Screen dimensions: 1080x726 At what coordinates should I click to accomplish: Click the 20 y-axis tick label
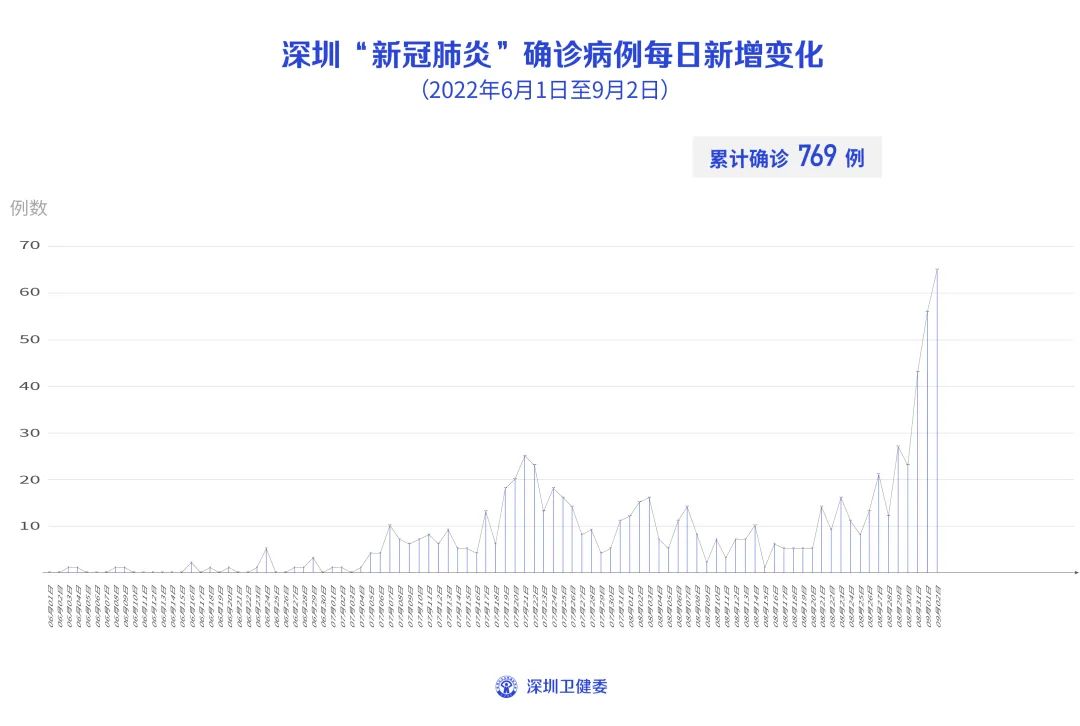pos(29,480)
